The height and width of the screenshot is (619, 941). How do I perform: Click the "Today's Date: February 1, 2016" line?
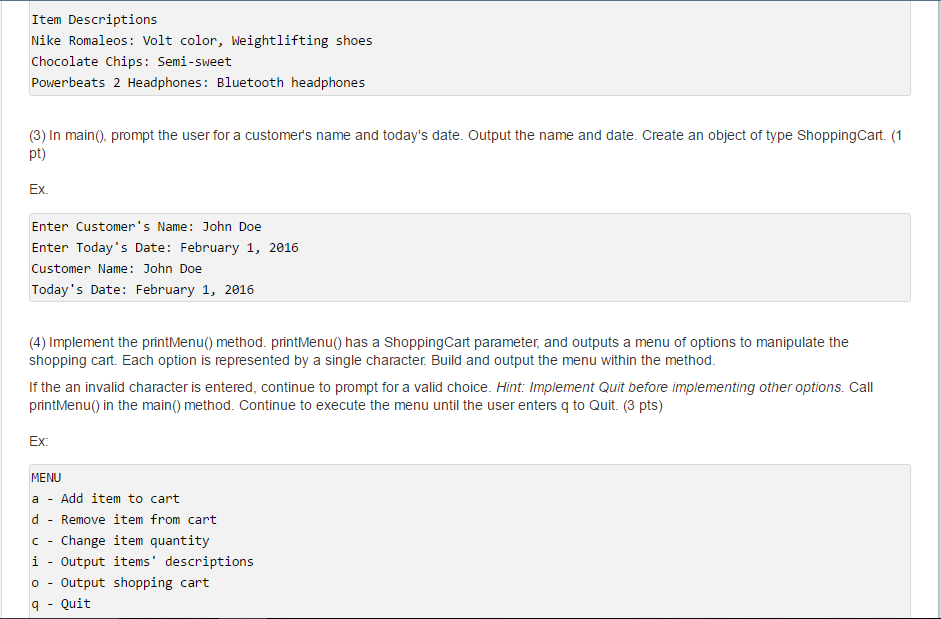point(142,290)
